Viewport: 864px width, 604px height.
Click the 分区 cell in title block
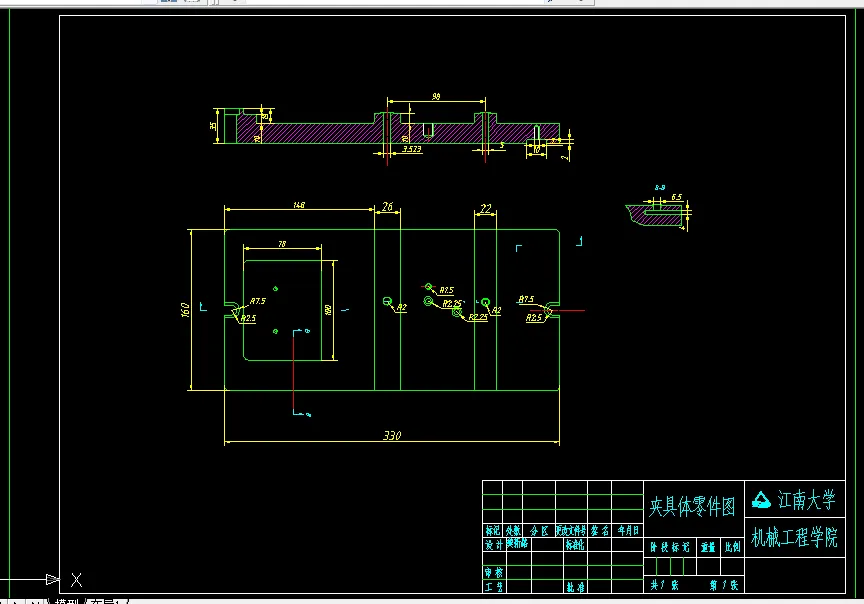(x=539, y=531)
